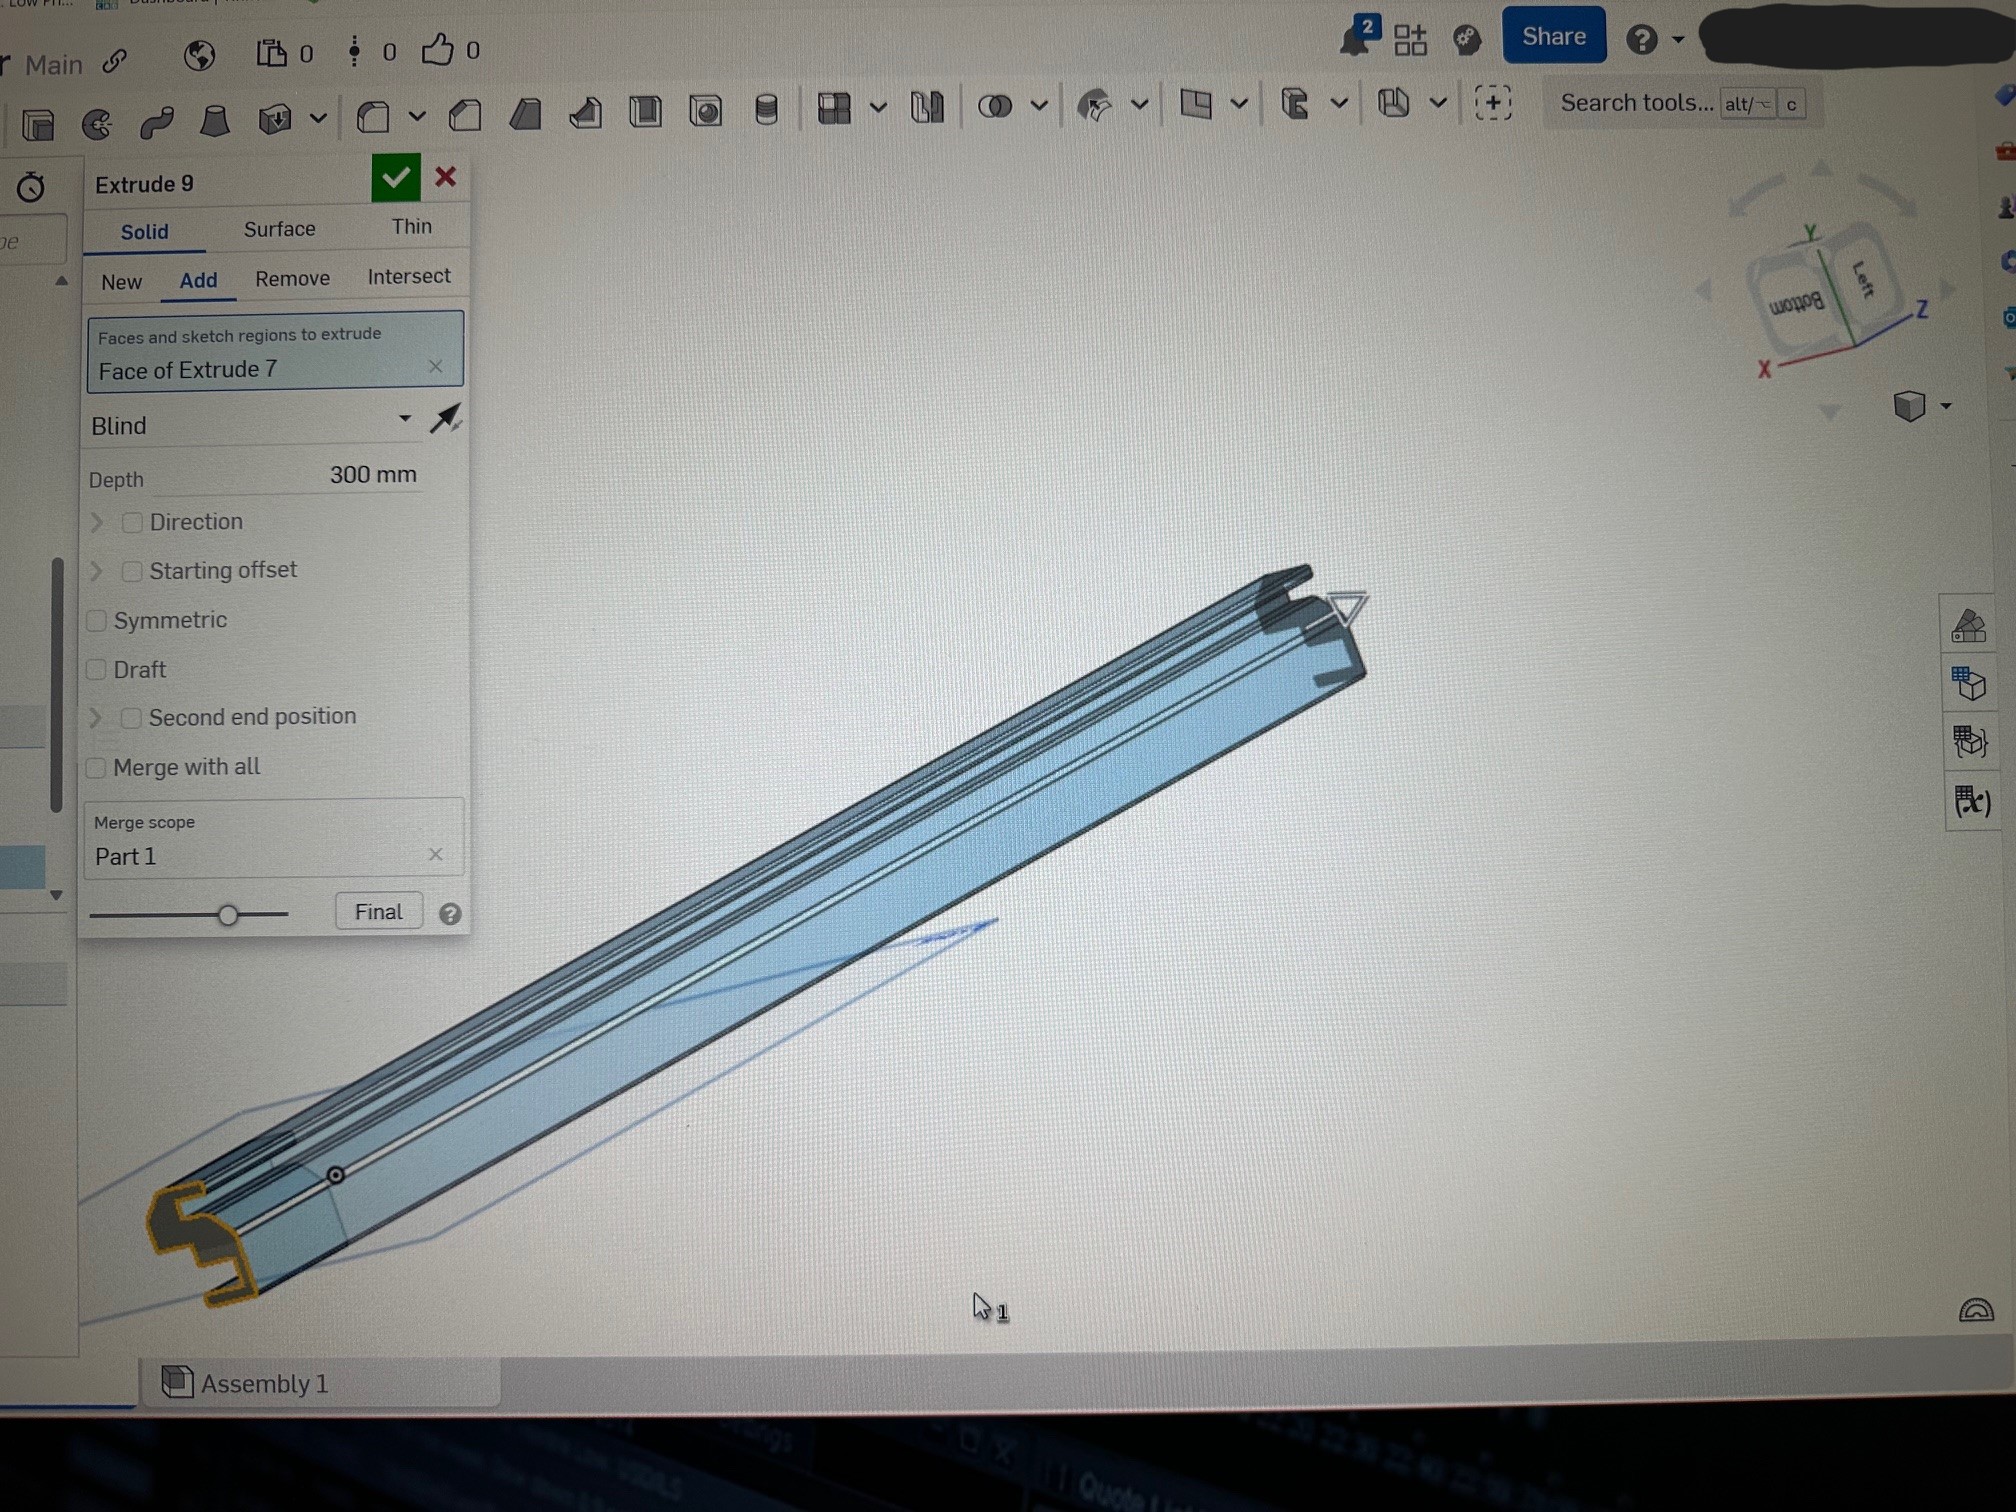Screen dimensions: 2016x1512
Task: Click the Boolean tool icon
Action: point(994,106)
